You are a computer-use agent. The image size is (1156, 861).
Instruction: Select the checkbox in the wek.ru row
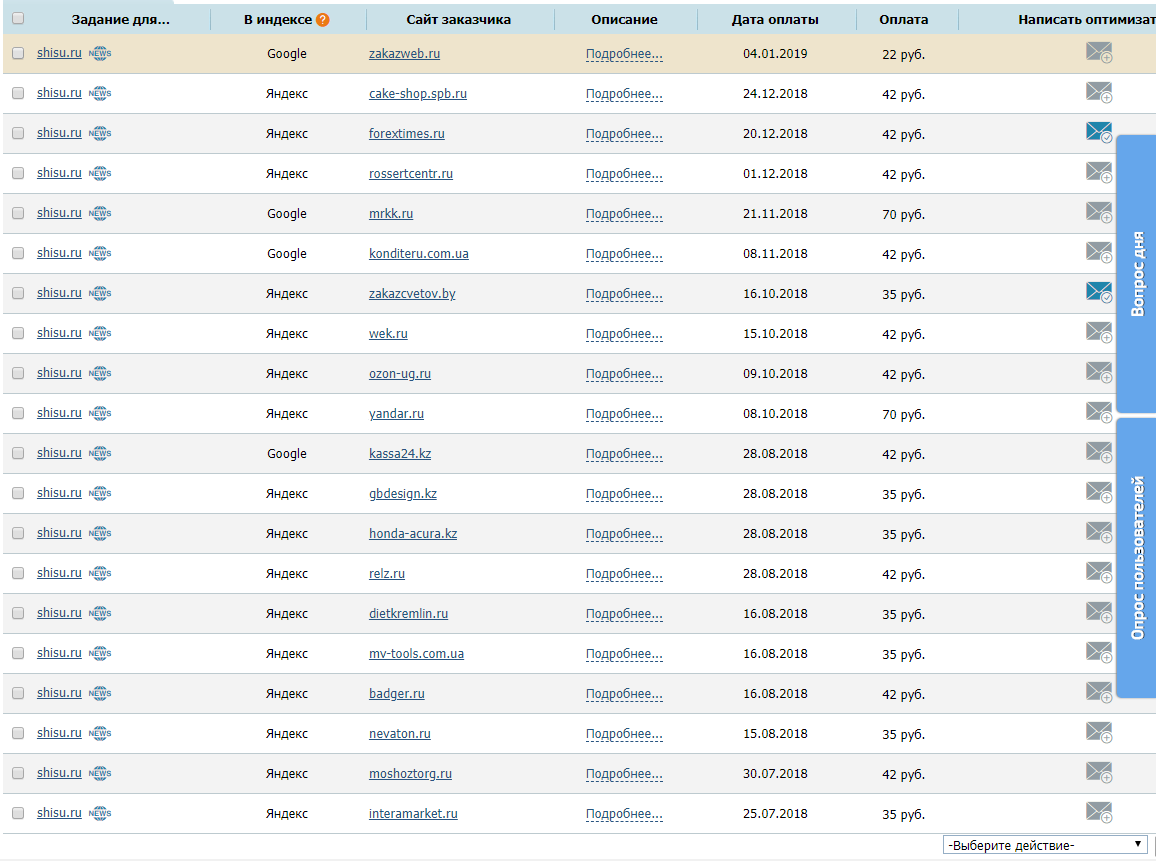click(18, 333)
